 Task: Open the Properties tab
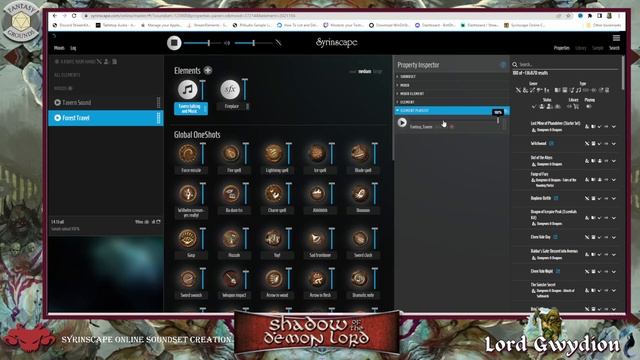point(562,48)
